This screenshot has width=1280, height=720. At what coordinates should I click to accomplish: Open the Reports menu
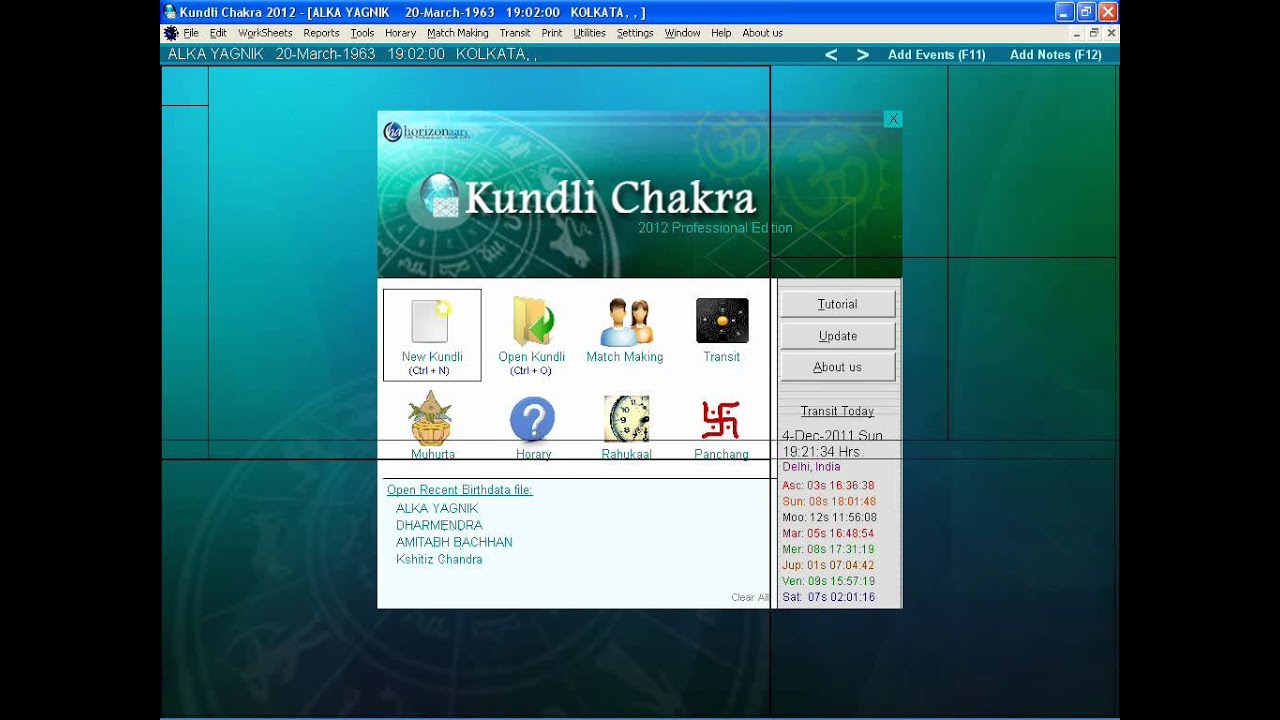pyautogui.click(x=321, y=33)
